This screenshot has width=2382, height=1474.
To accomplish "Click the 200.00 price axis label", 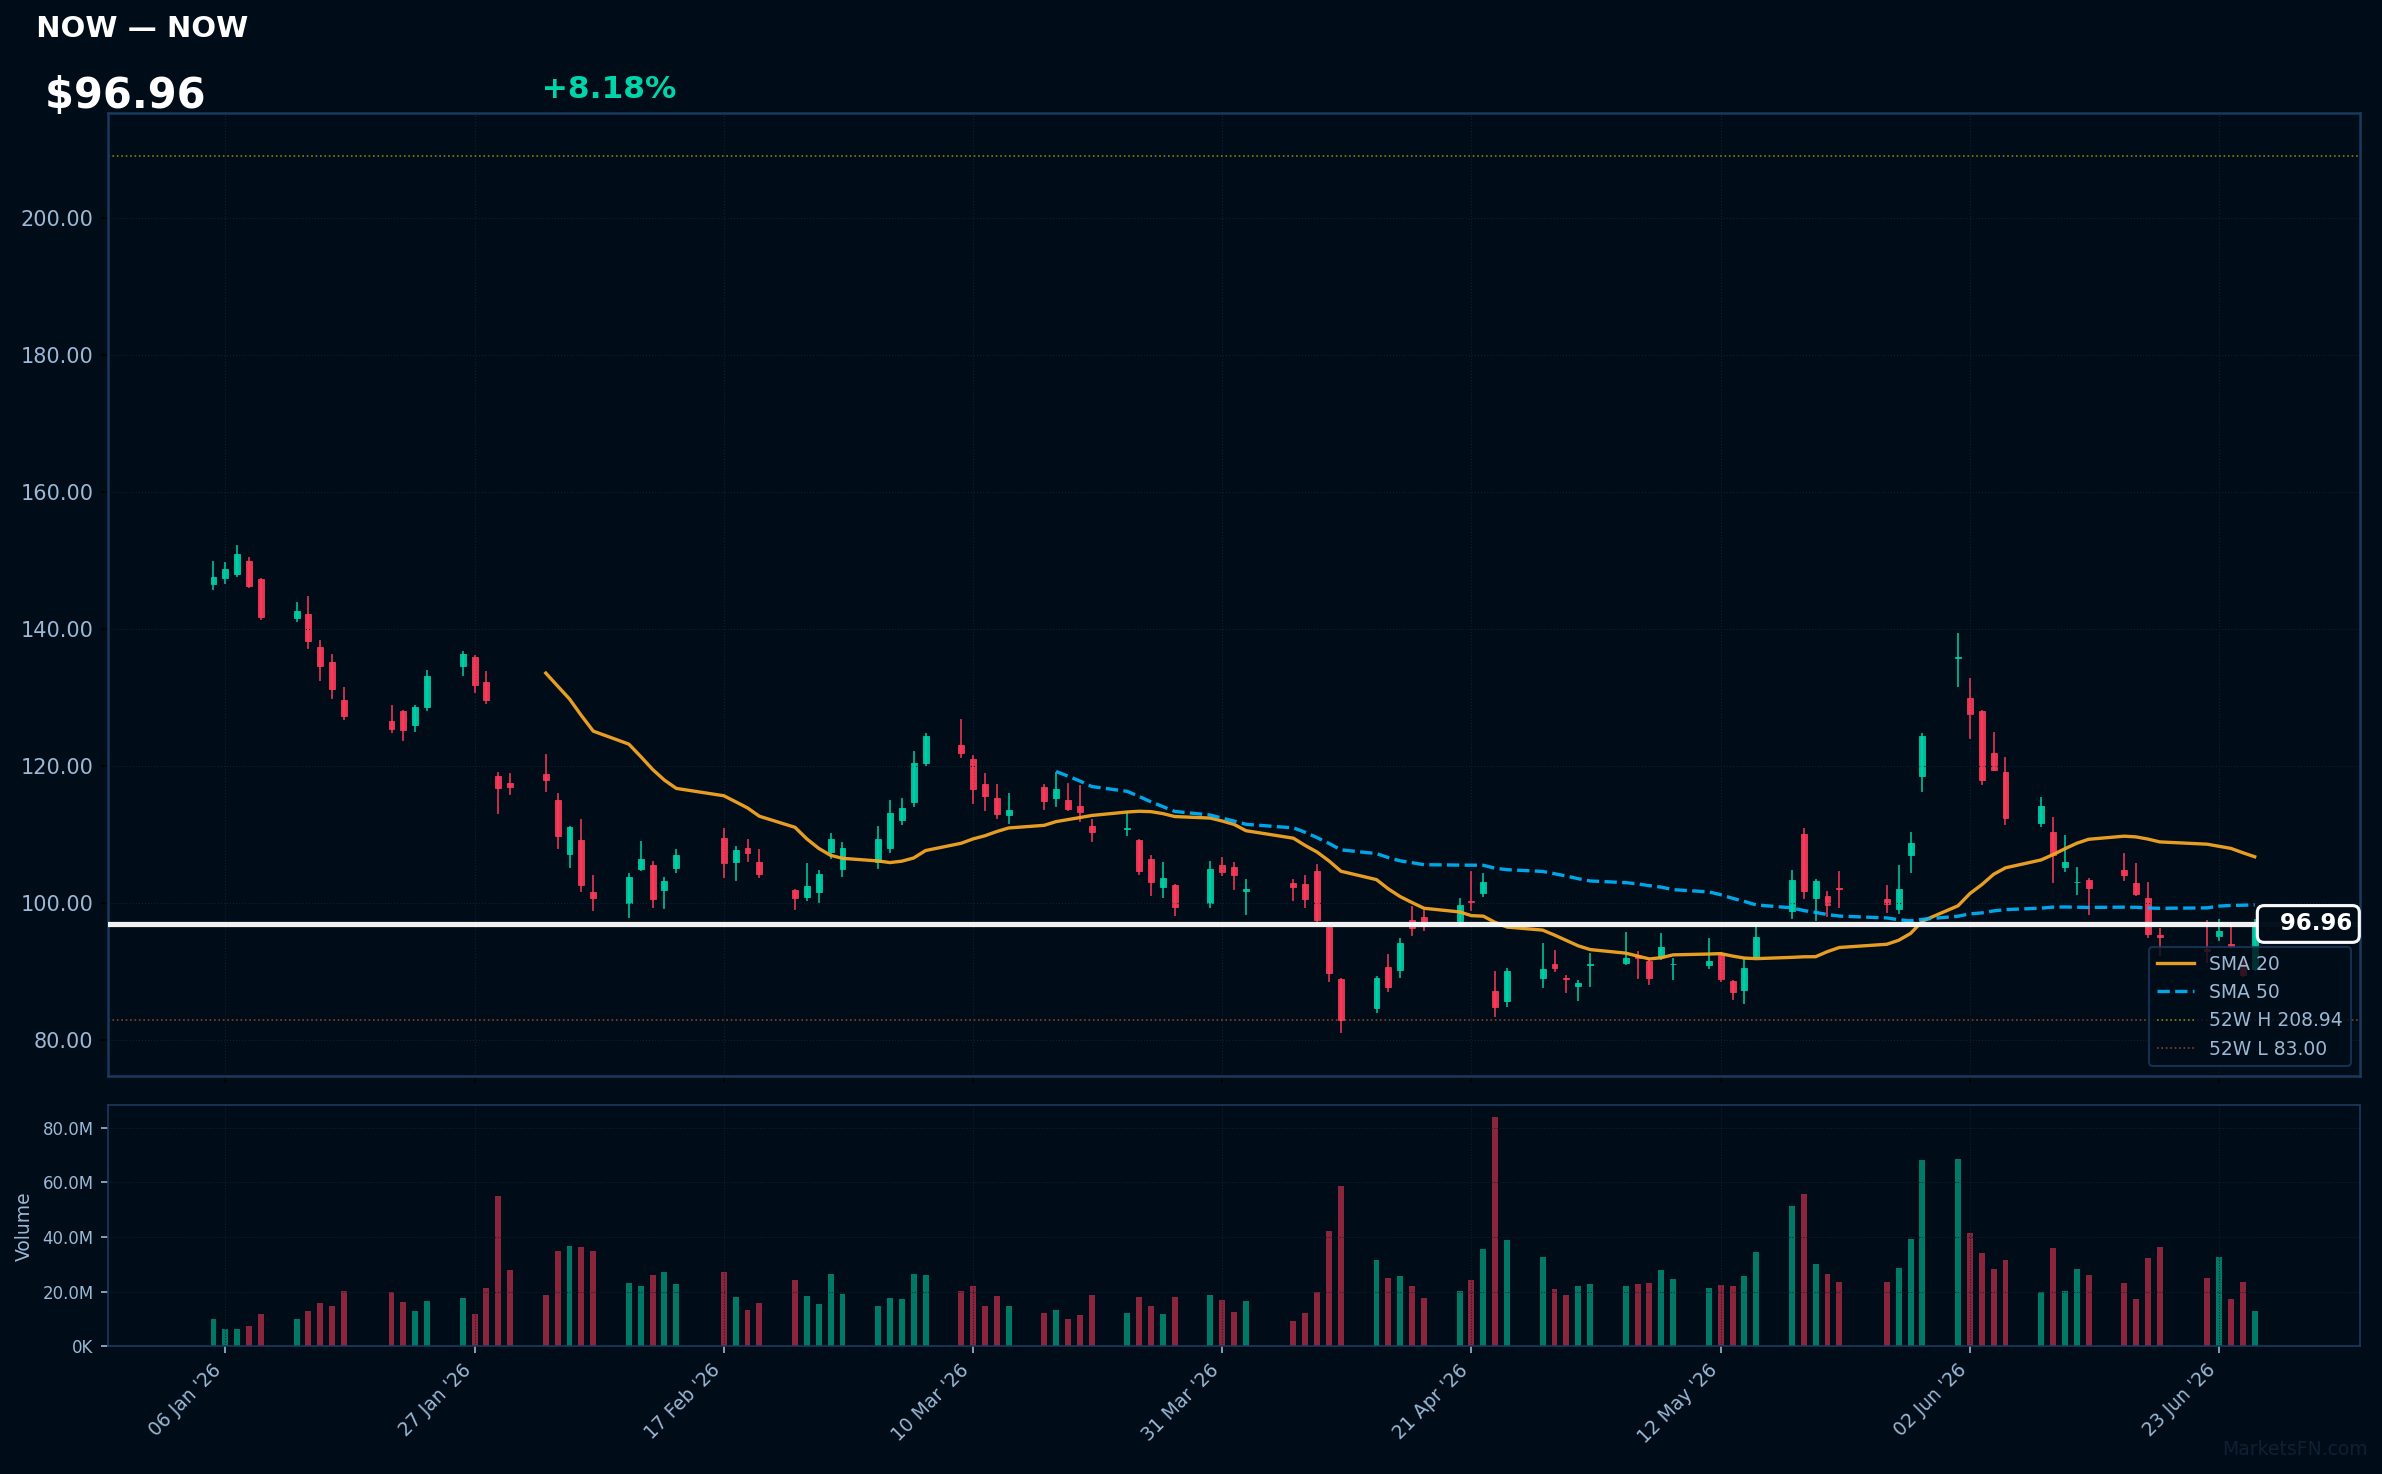I will (57, 219).
